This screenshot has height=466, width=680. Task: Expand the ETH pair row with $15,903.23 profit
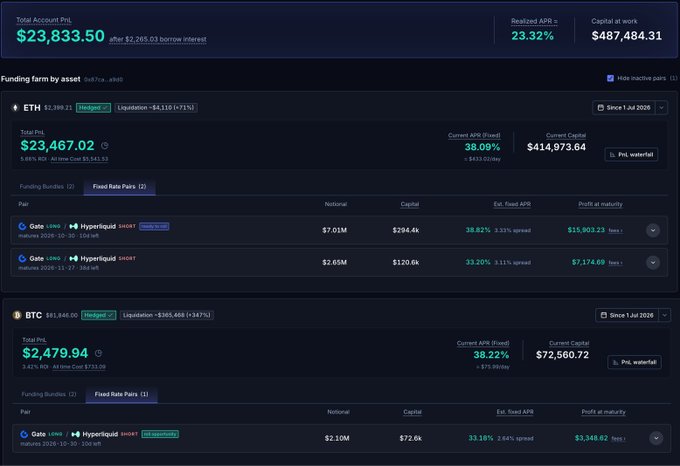653,230
